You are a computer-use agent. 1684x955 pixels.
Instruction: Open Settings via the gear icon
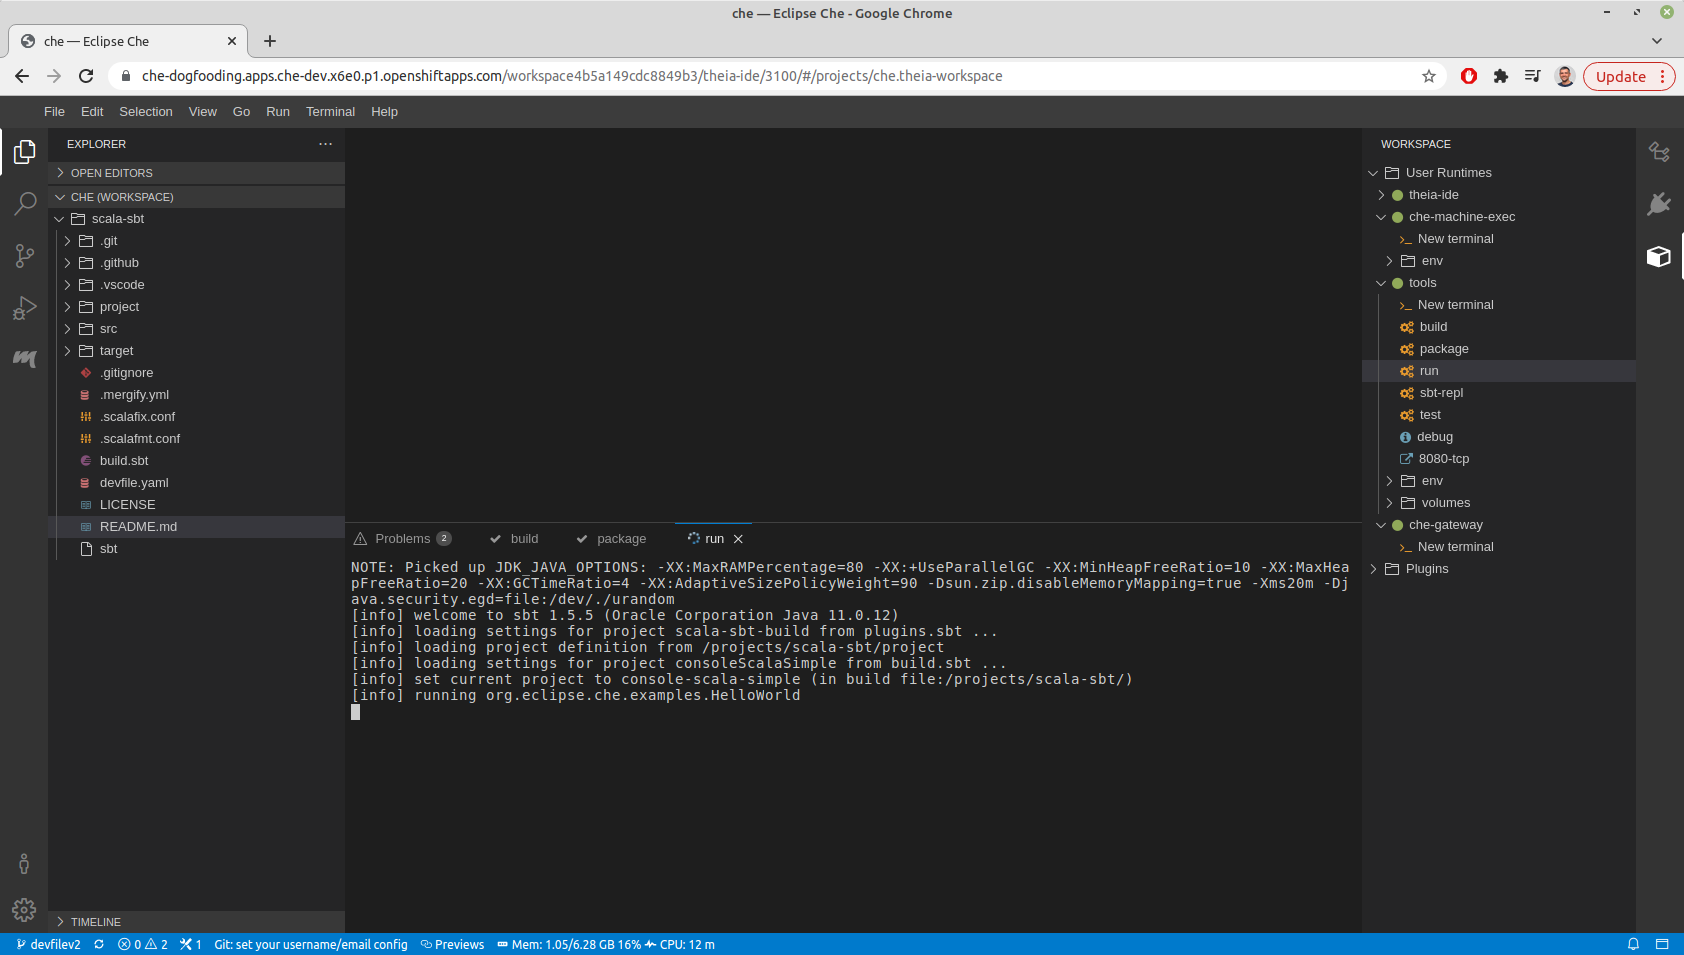tap(24, 910)
